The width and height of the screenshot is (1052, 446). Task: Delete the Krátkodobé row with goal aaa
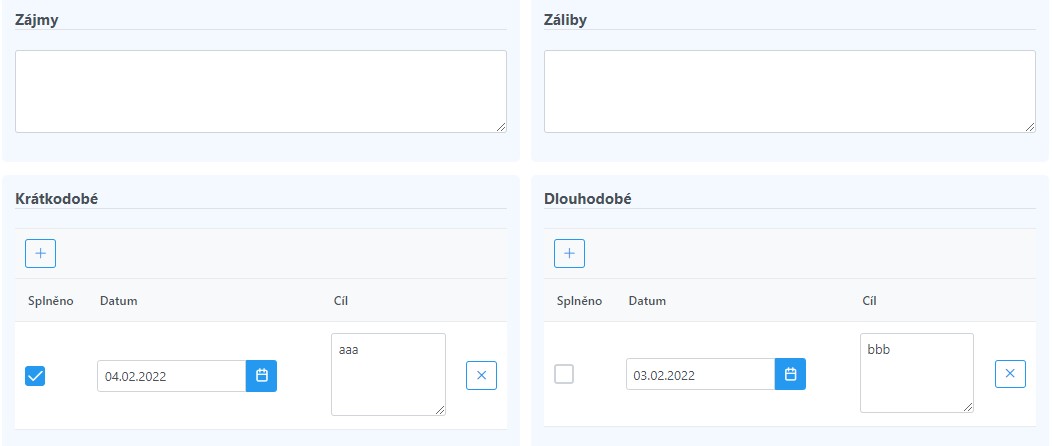pyautogui.click(x=481, y=376)
